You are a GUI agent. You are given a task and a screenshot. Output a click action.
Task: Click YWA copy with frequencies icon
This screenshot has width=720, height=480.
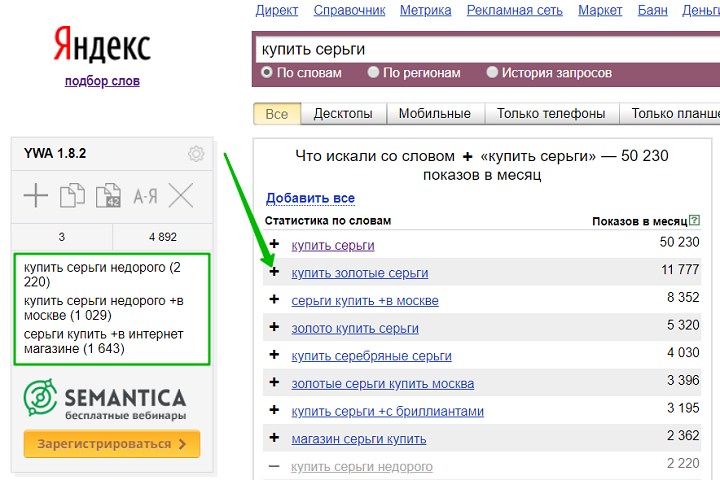108,195
